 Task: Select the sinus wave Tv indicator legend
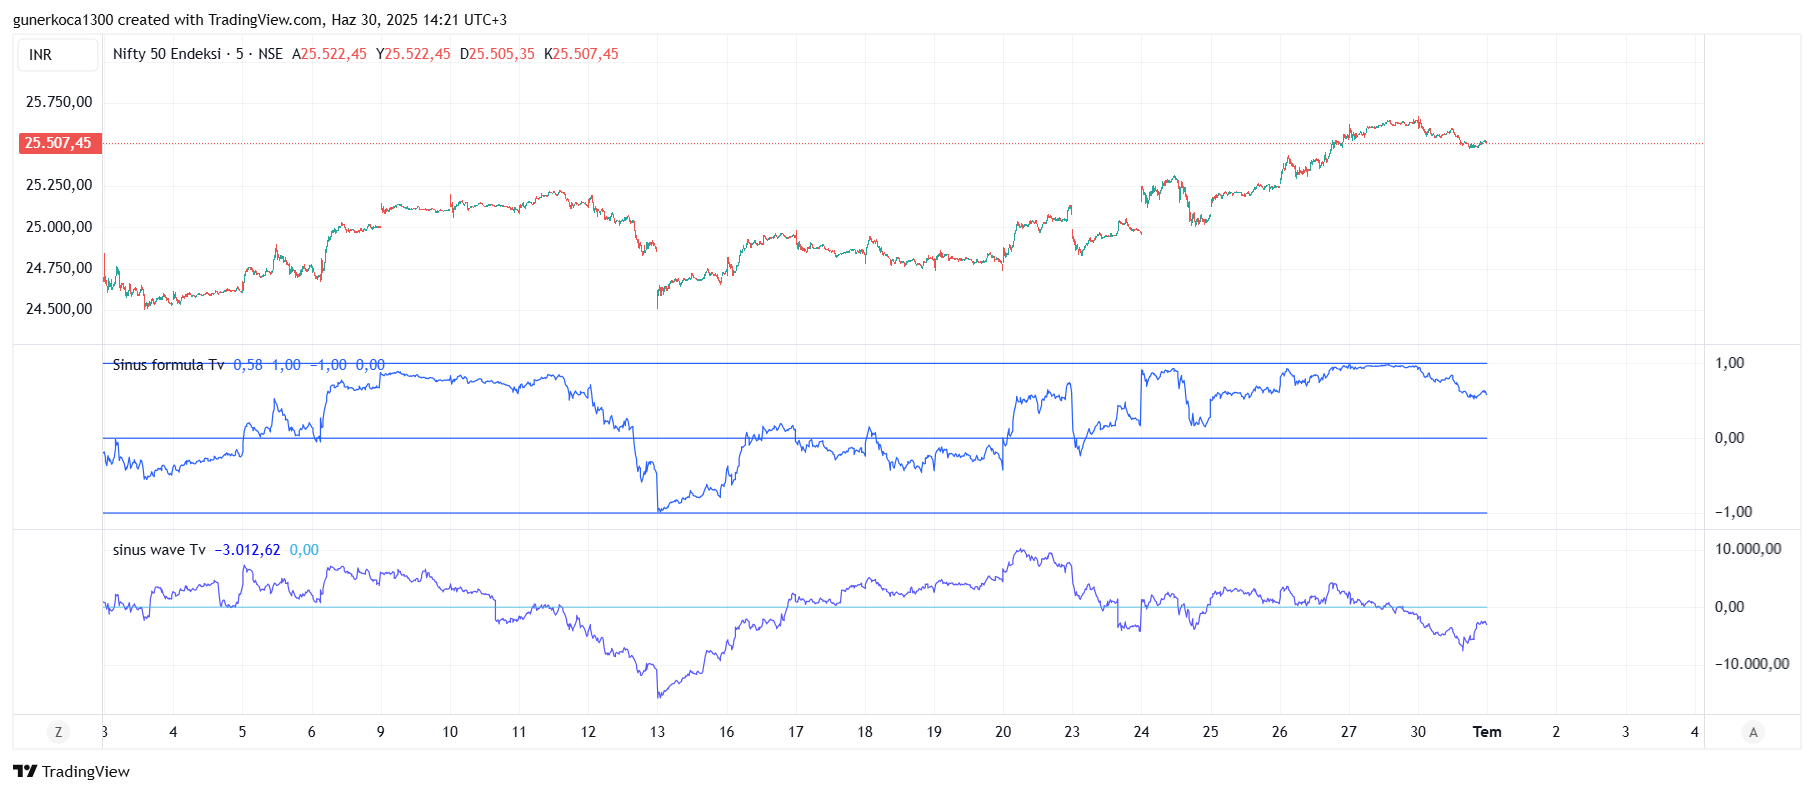pyautogui.click(x=159, y=550)
